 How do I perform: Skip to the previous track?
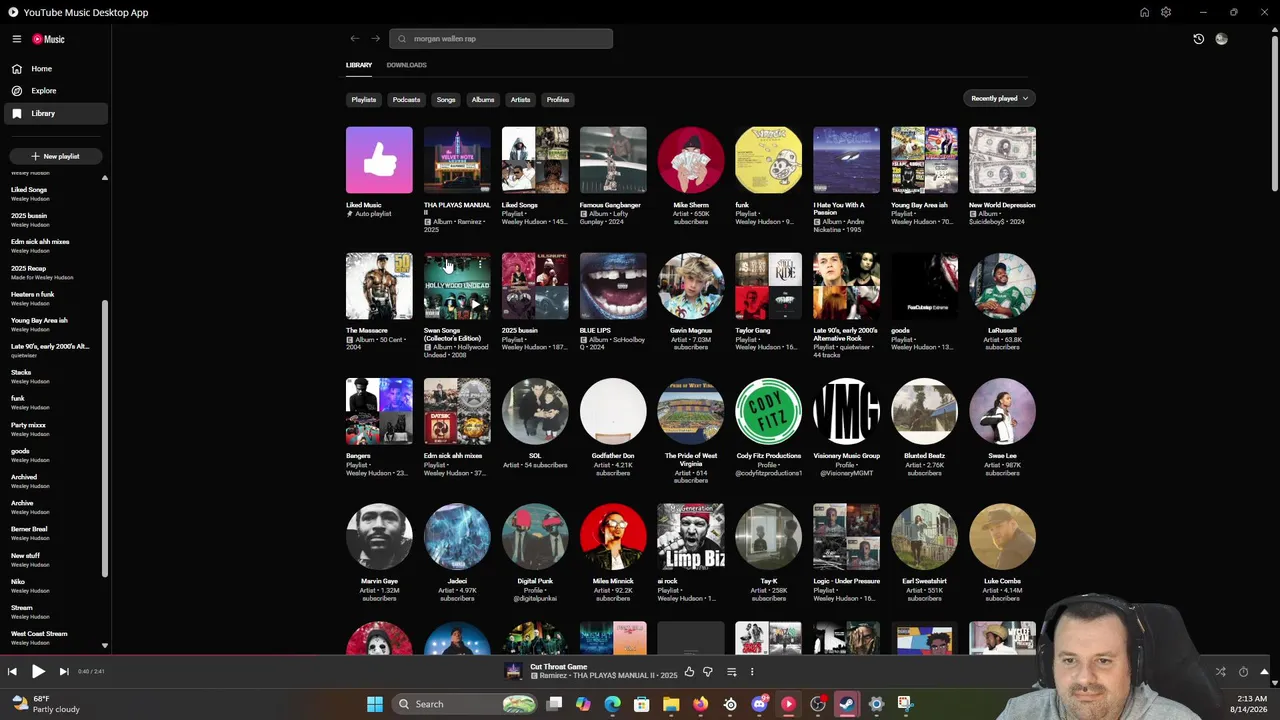(12, 672)
